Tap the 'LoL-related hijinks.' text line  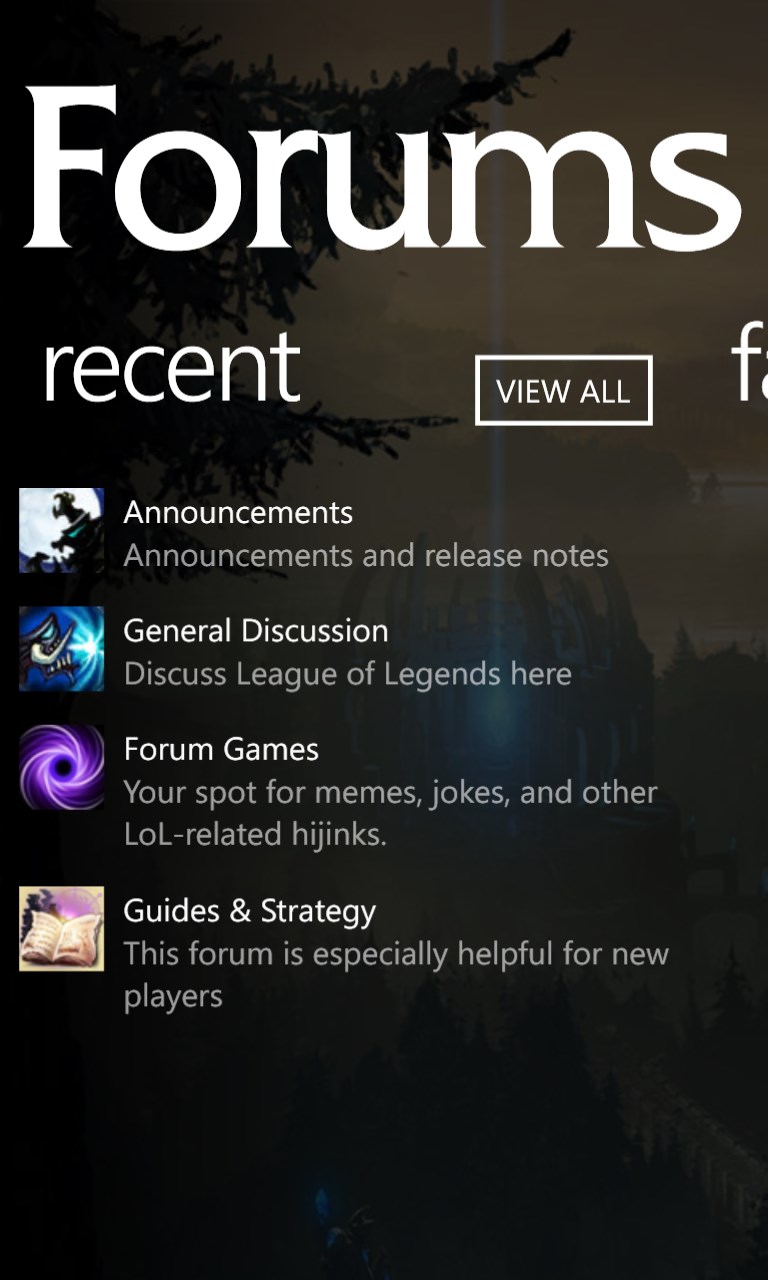click(255, 834)
